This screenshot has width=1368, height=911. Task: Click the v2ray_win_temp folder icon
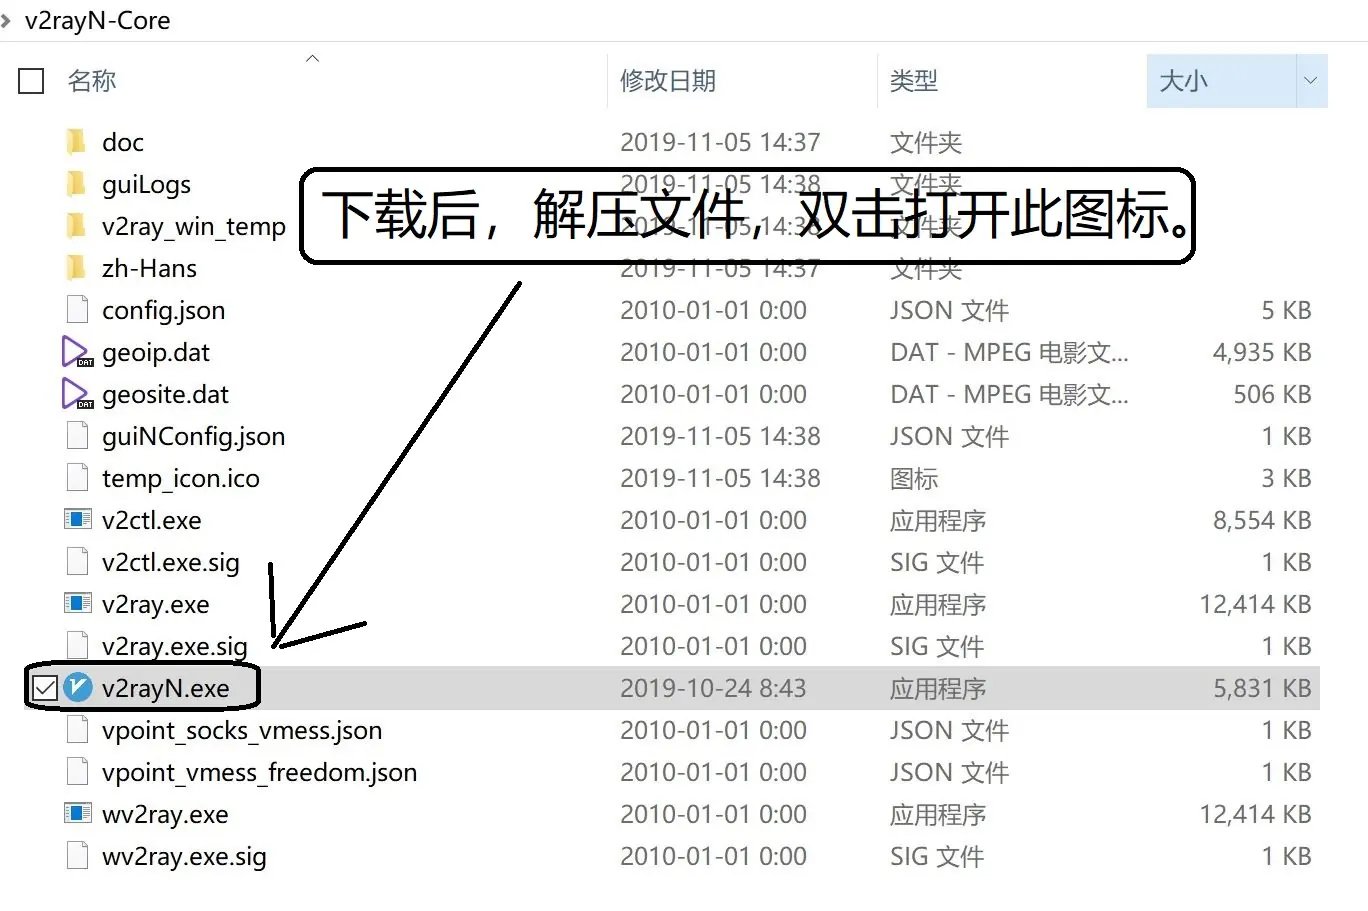coord(77,226)
